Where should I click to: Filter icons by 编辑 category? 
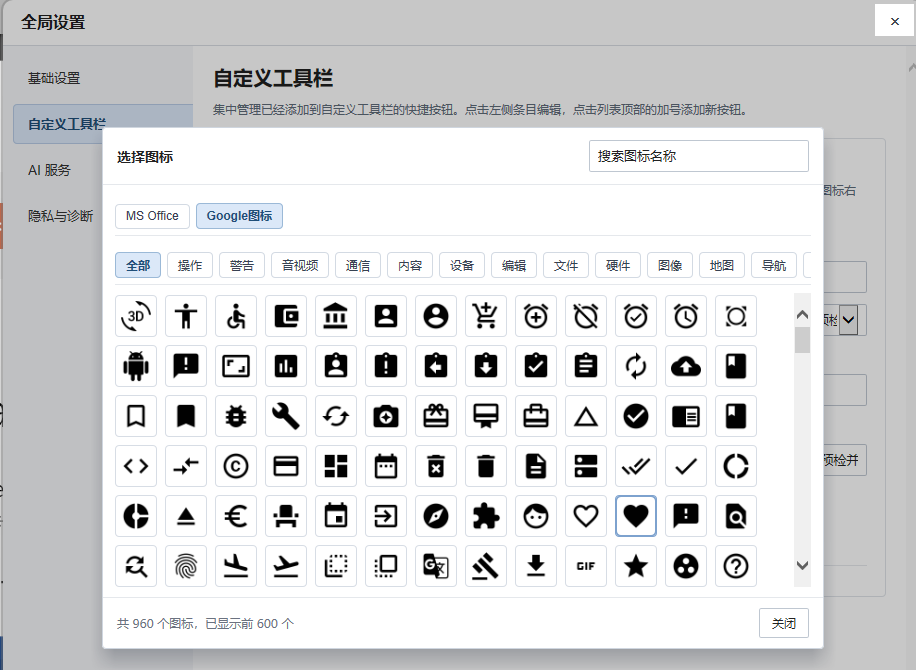(514, 265)
